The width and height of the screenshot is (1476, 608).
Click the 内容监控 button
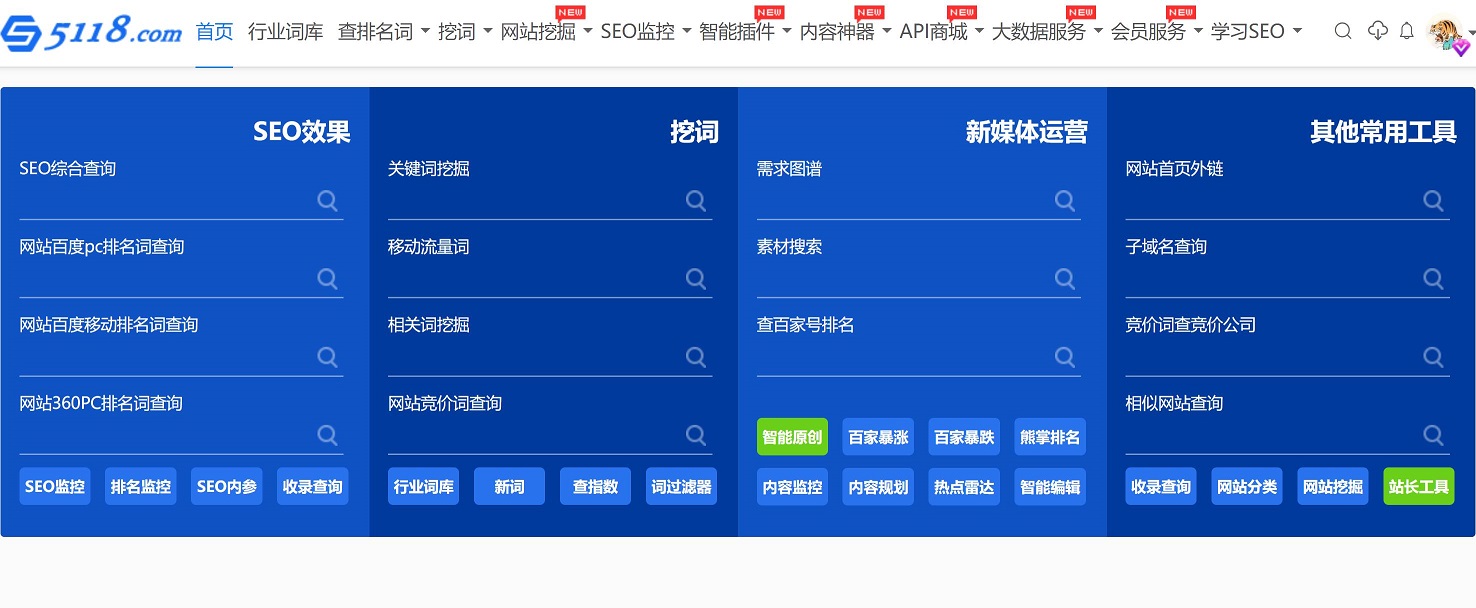point(793,487)
